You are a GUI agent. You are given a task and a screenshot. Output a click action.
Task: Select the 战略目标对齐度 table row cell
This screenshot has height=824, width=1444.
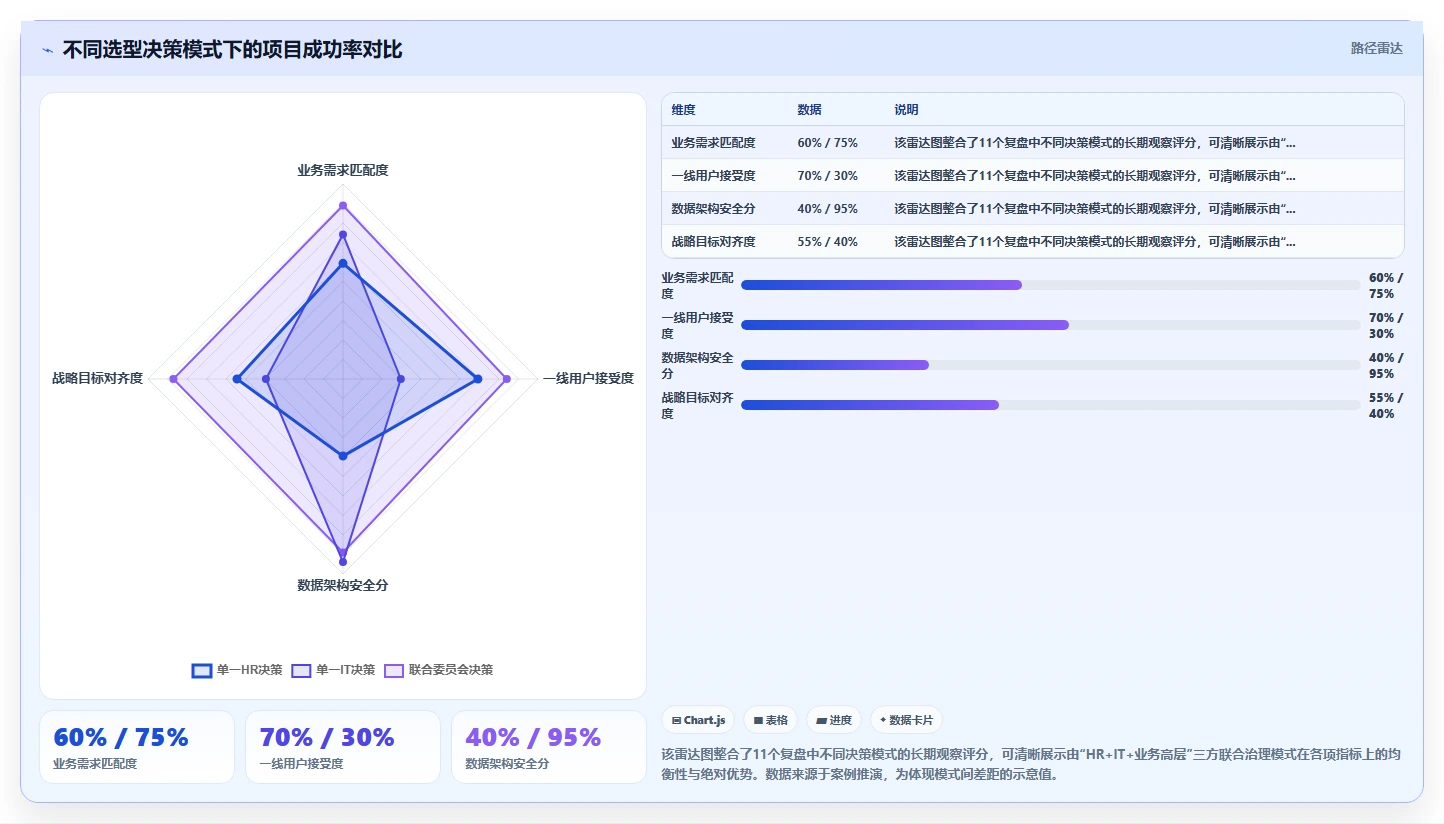(713, 242)
